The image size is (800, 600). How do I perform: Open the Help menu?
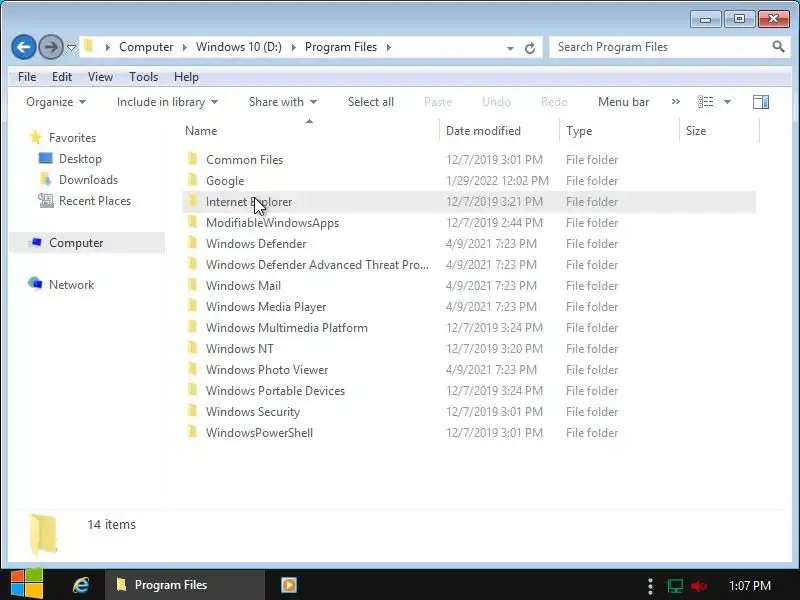[186, 77]
